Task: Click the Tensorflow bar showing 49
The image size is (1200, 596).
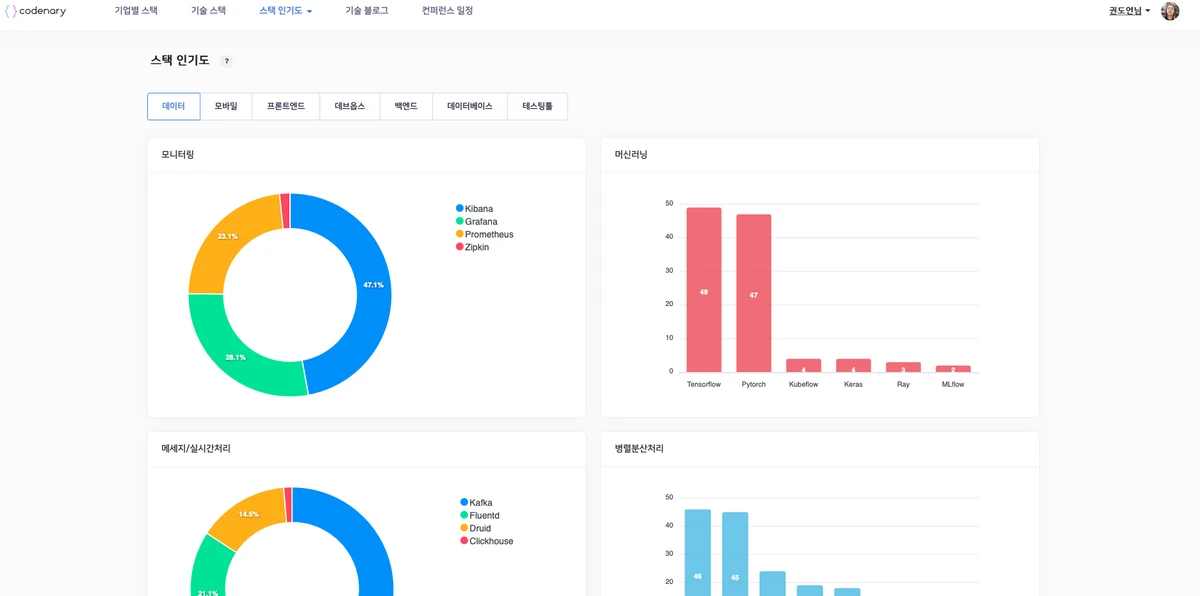Action: [x=704, y=290]
